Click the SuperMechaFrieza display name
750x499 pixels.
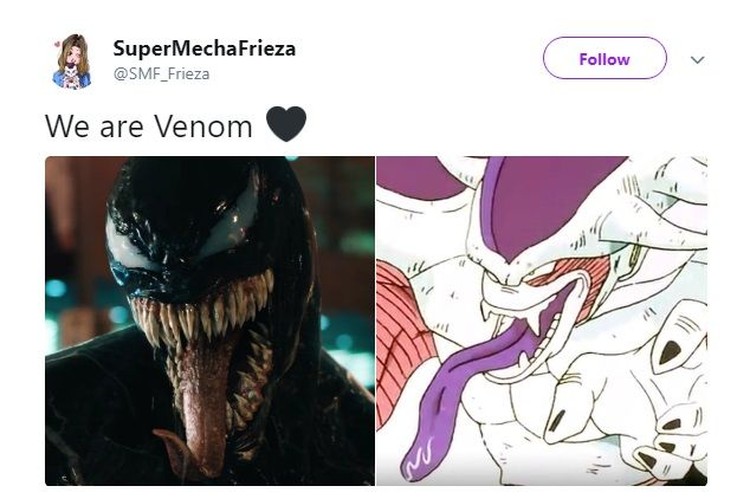pyautogui.click(x=204, y=48)
